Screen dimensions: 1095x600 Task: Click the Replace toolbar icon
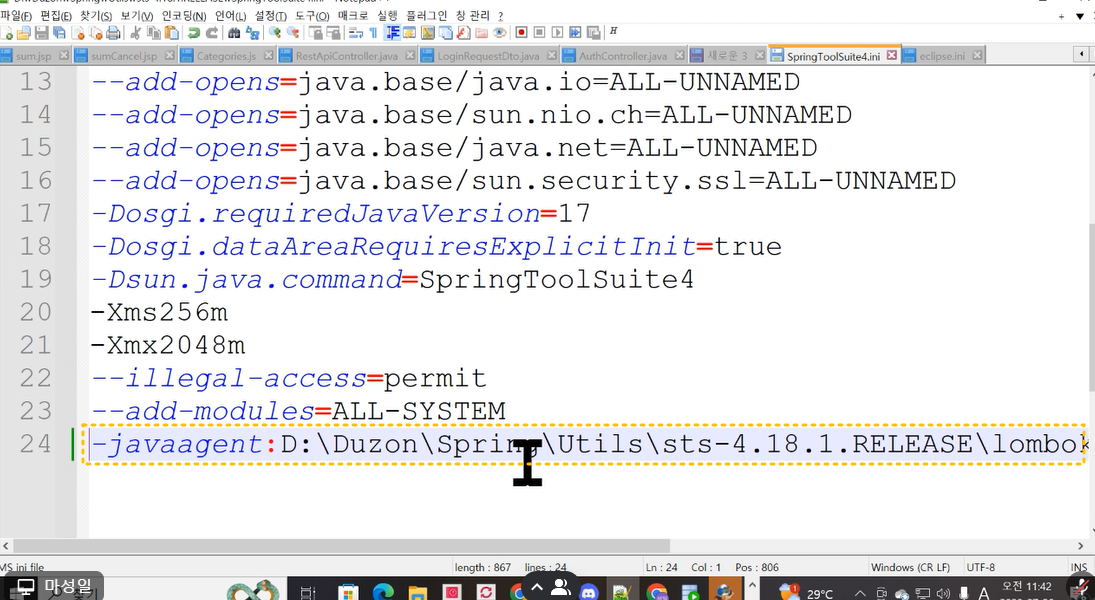[x=252, y=33]
